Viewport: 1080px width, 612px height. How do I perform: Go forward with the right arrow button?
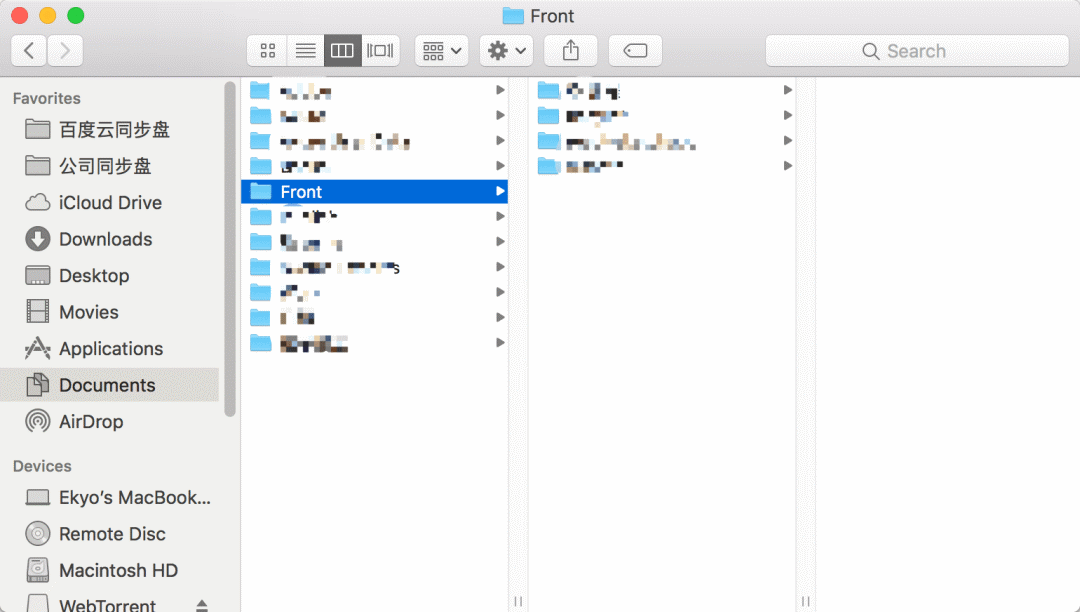pos(65,51)
